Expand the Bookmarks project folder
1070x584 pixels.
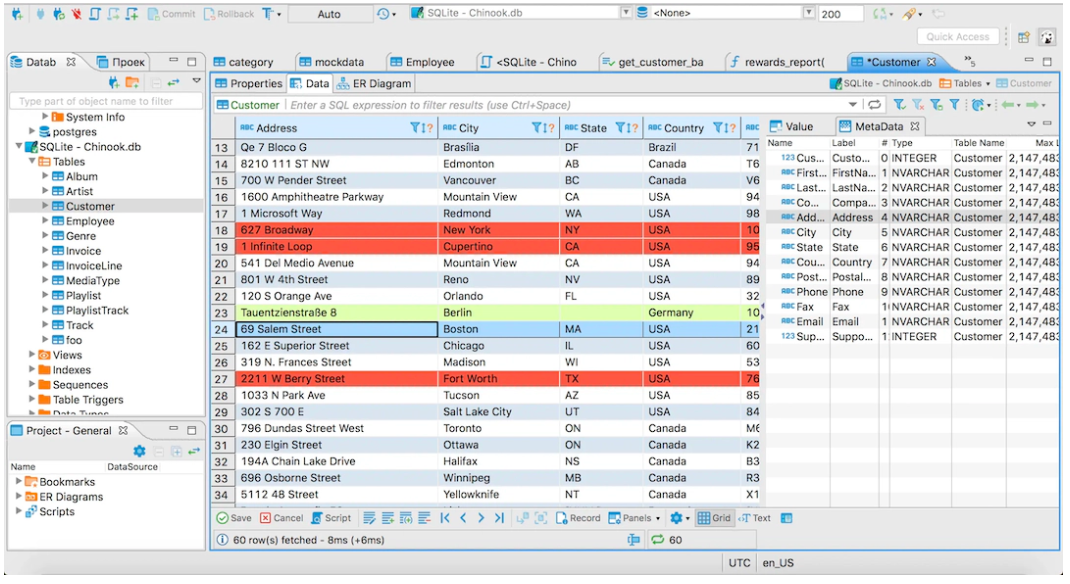pos(18,481)
